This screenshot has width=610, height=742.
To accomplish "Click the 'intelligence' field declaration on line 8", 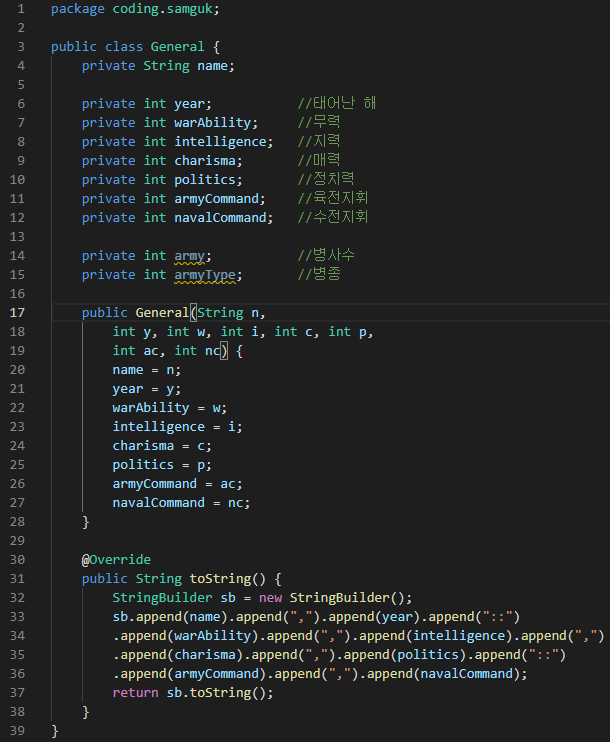I will click(220, 142).
